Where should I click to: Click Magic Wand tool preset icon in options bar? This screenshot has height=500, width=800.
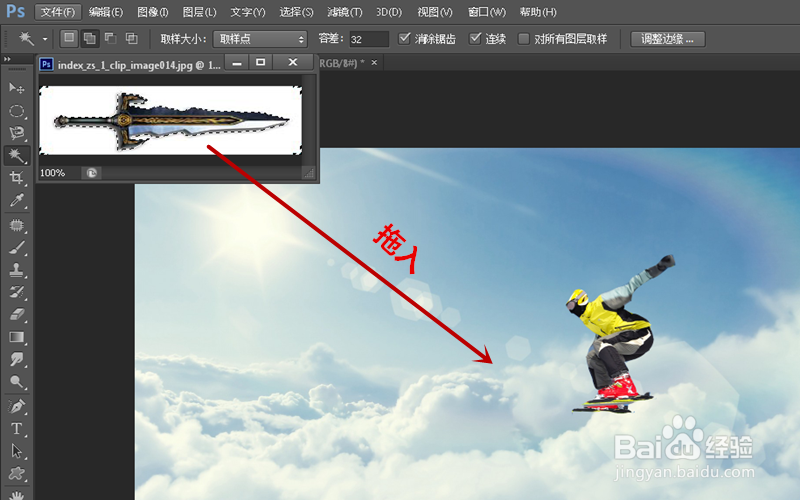tap(26, 38)
